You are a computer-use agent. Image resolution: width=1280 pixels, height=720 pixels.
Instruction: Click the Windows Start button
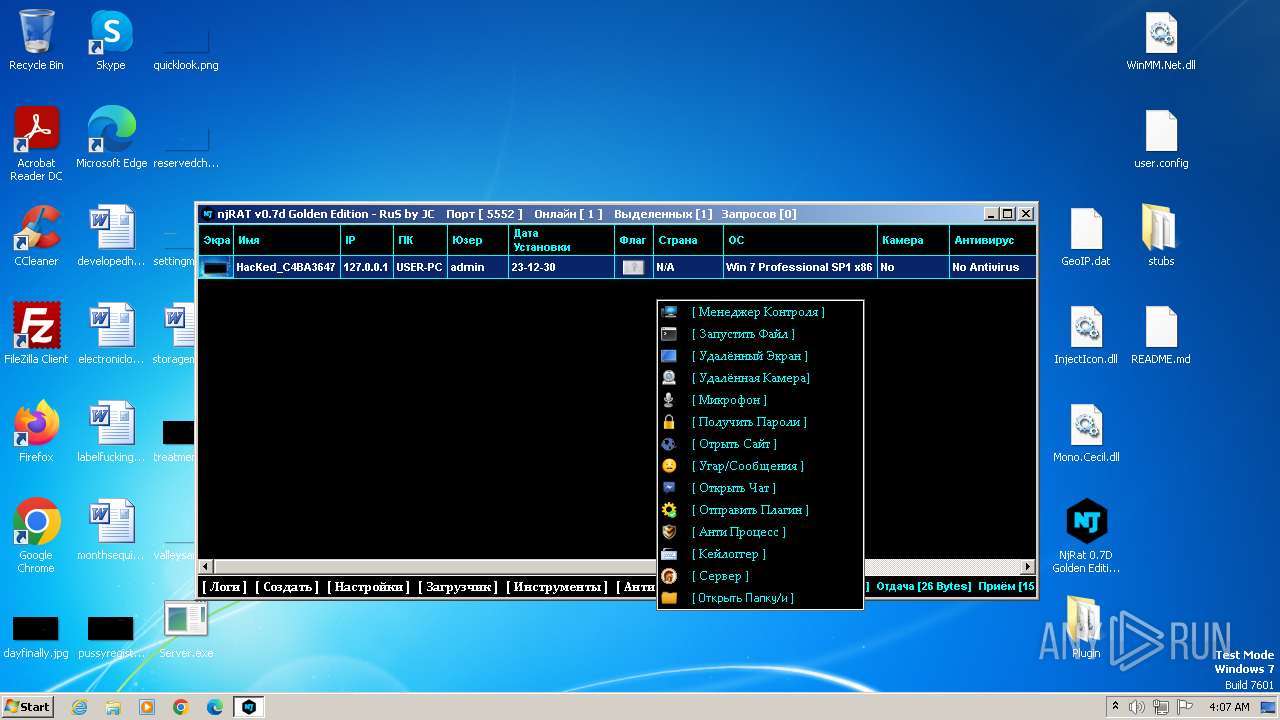click(28, 706)
